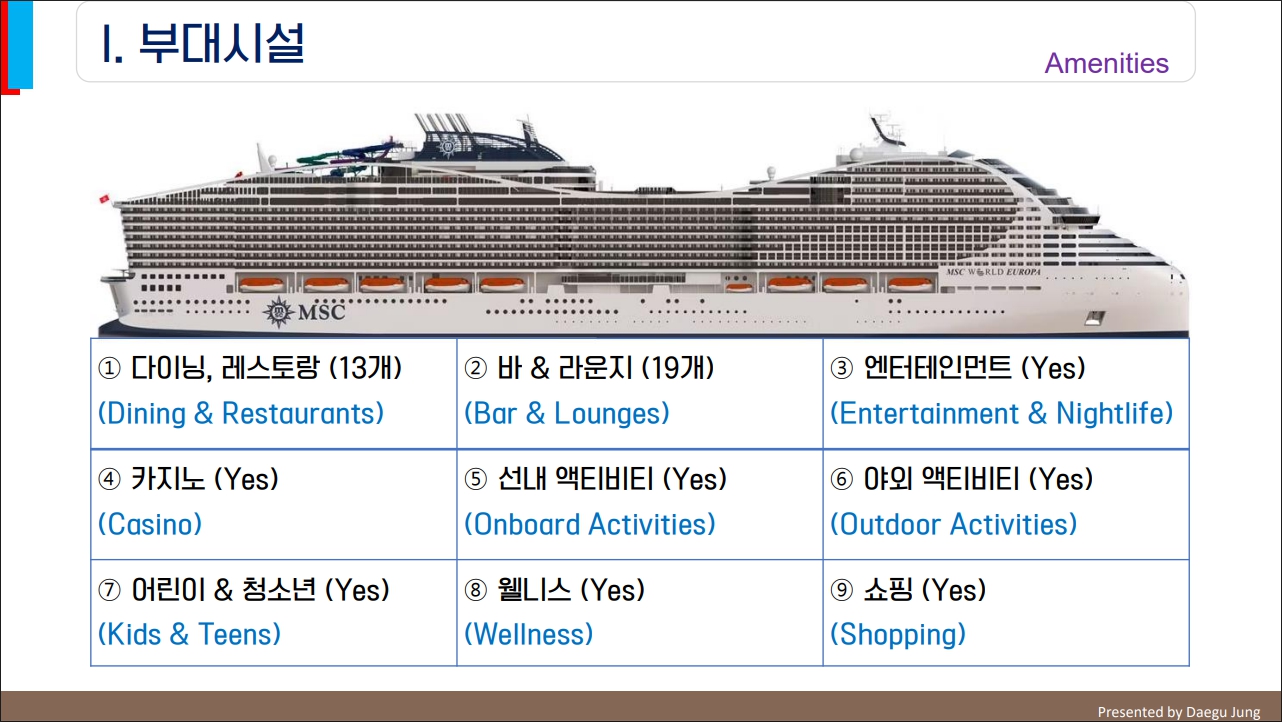Image resolution: width=1282 pixels, height=722 pixels.
Task: Click the purple Amenities heading
Action: 1106,63
